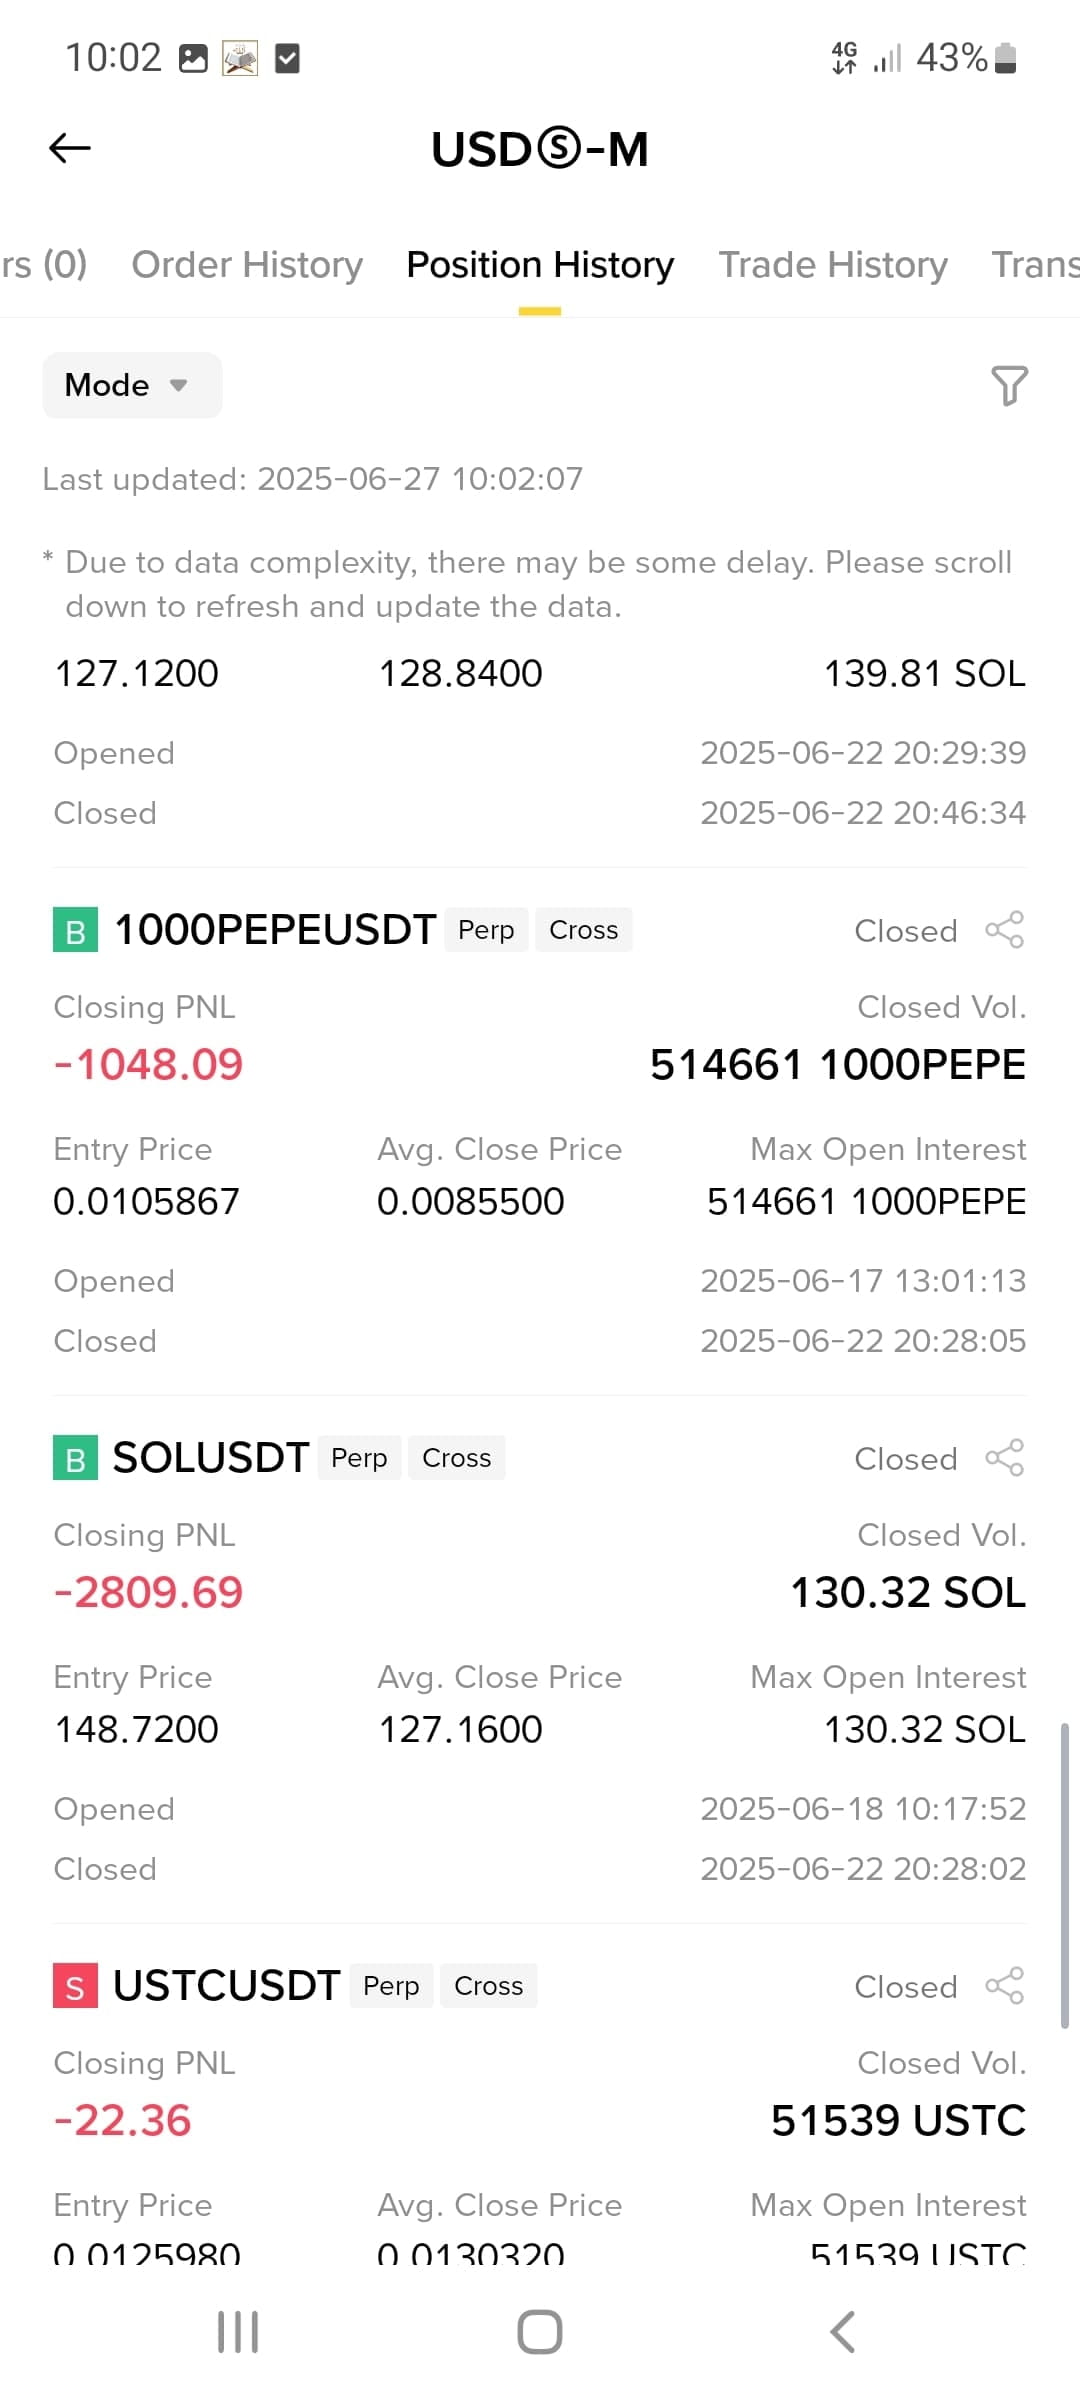
Task: Tap the back arrow in header
Action: click(70, 148)
